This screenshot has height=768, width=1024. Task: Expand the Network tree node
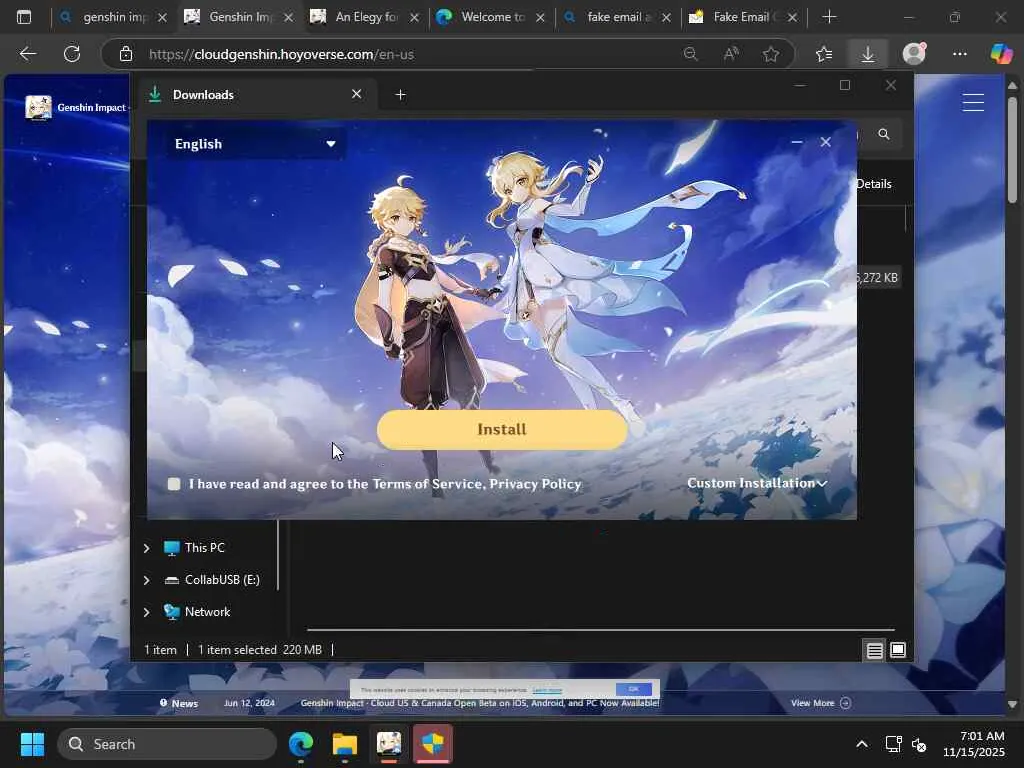[x=146, y=612]
